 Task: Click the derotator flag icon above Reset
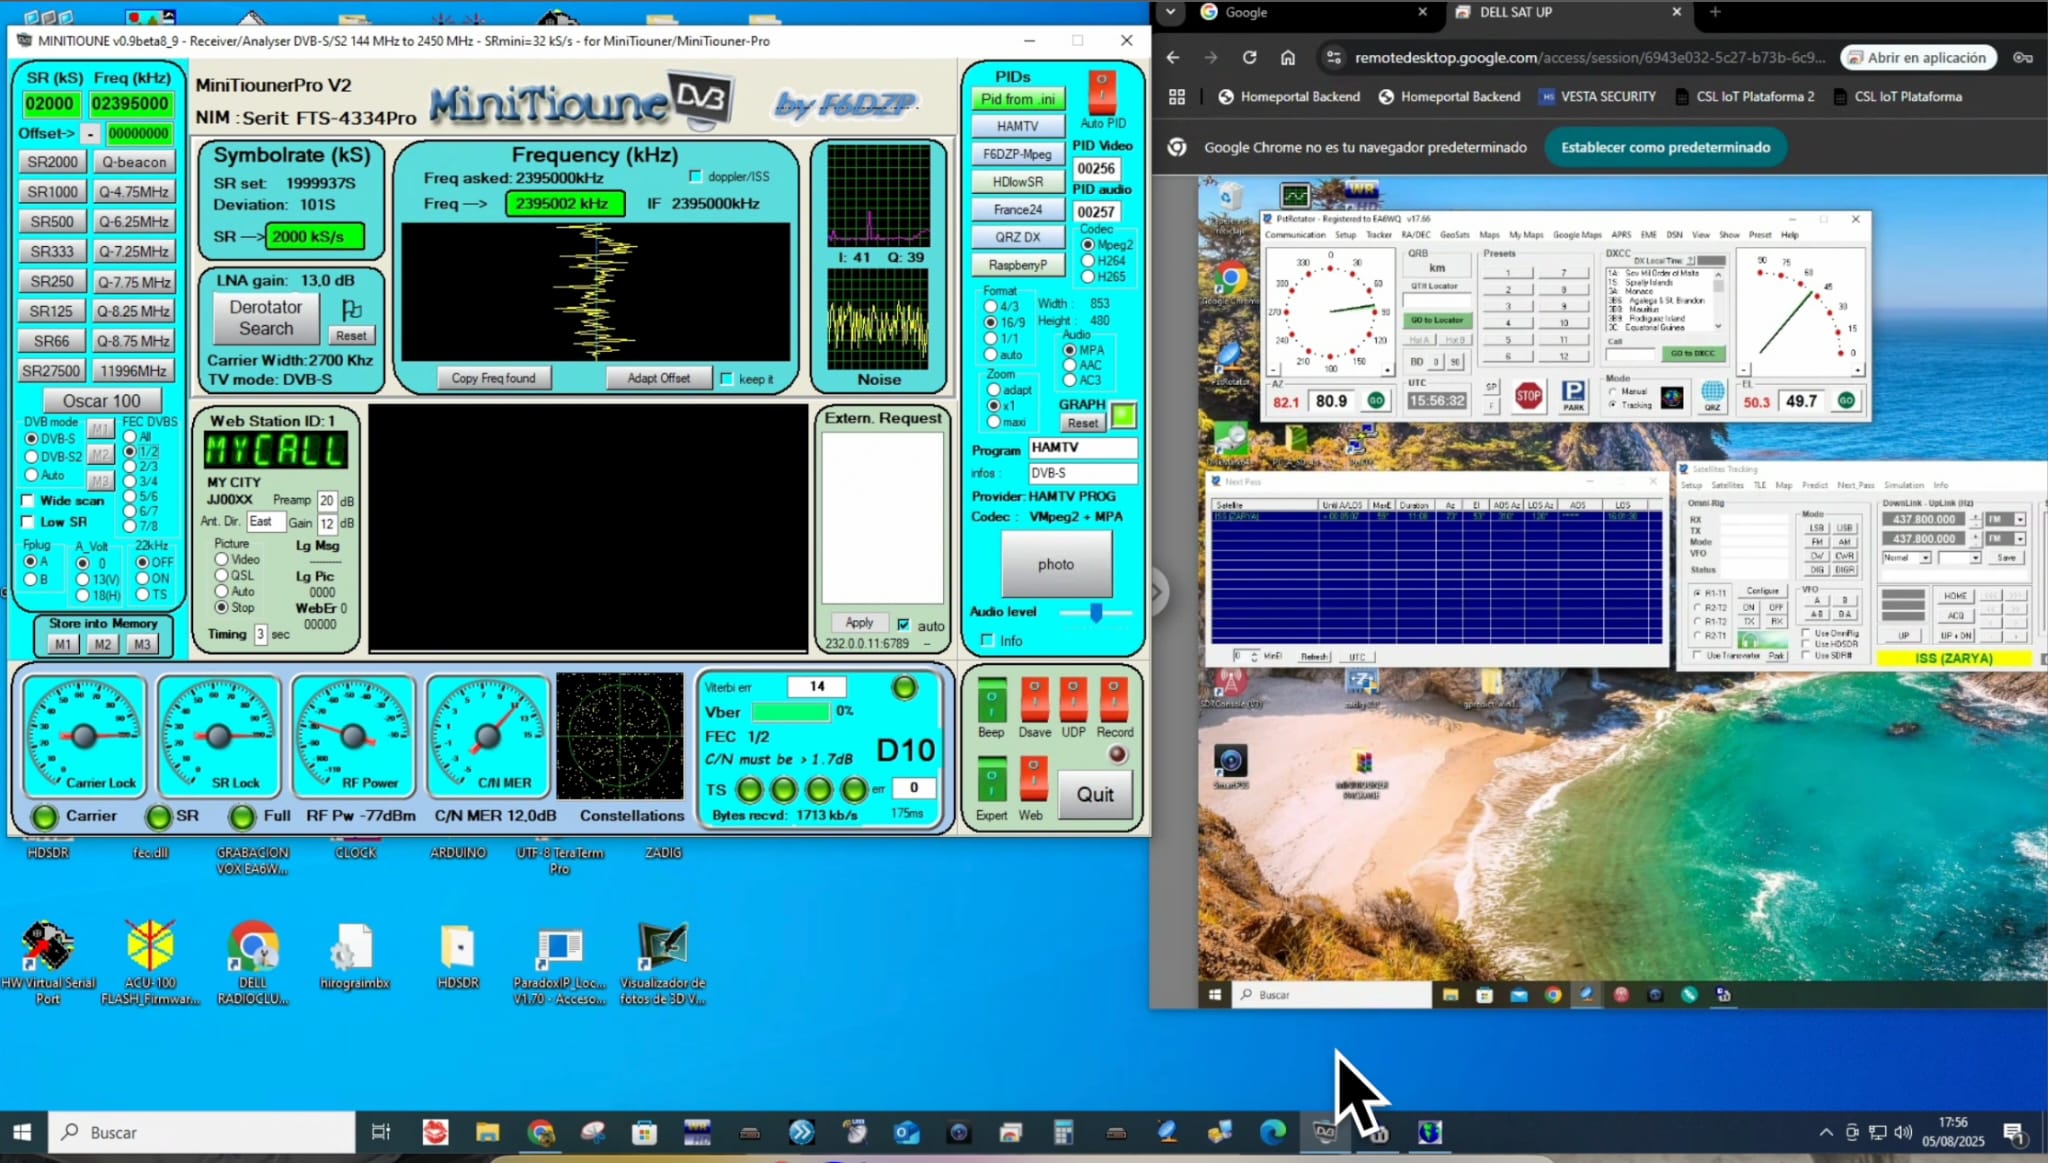(x=352, y=309)
